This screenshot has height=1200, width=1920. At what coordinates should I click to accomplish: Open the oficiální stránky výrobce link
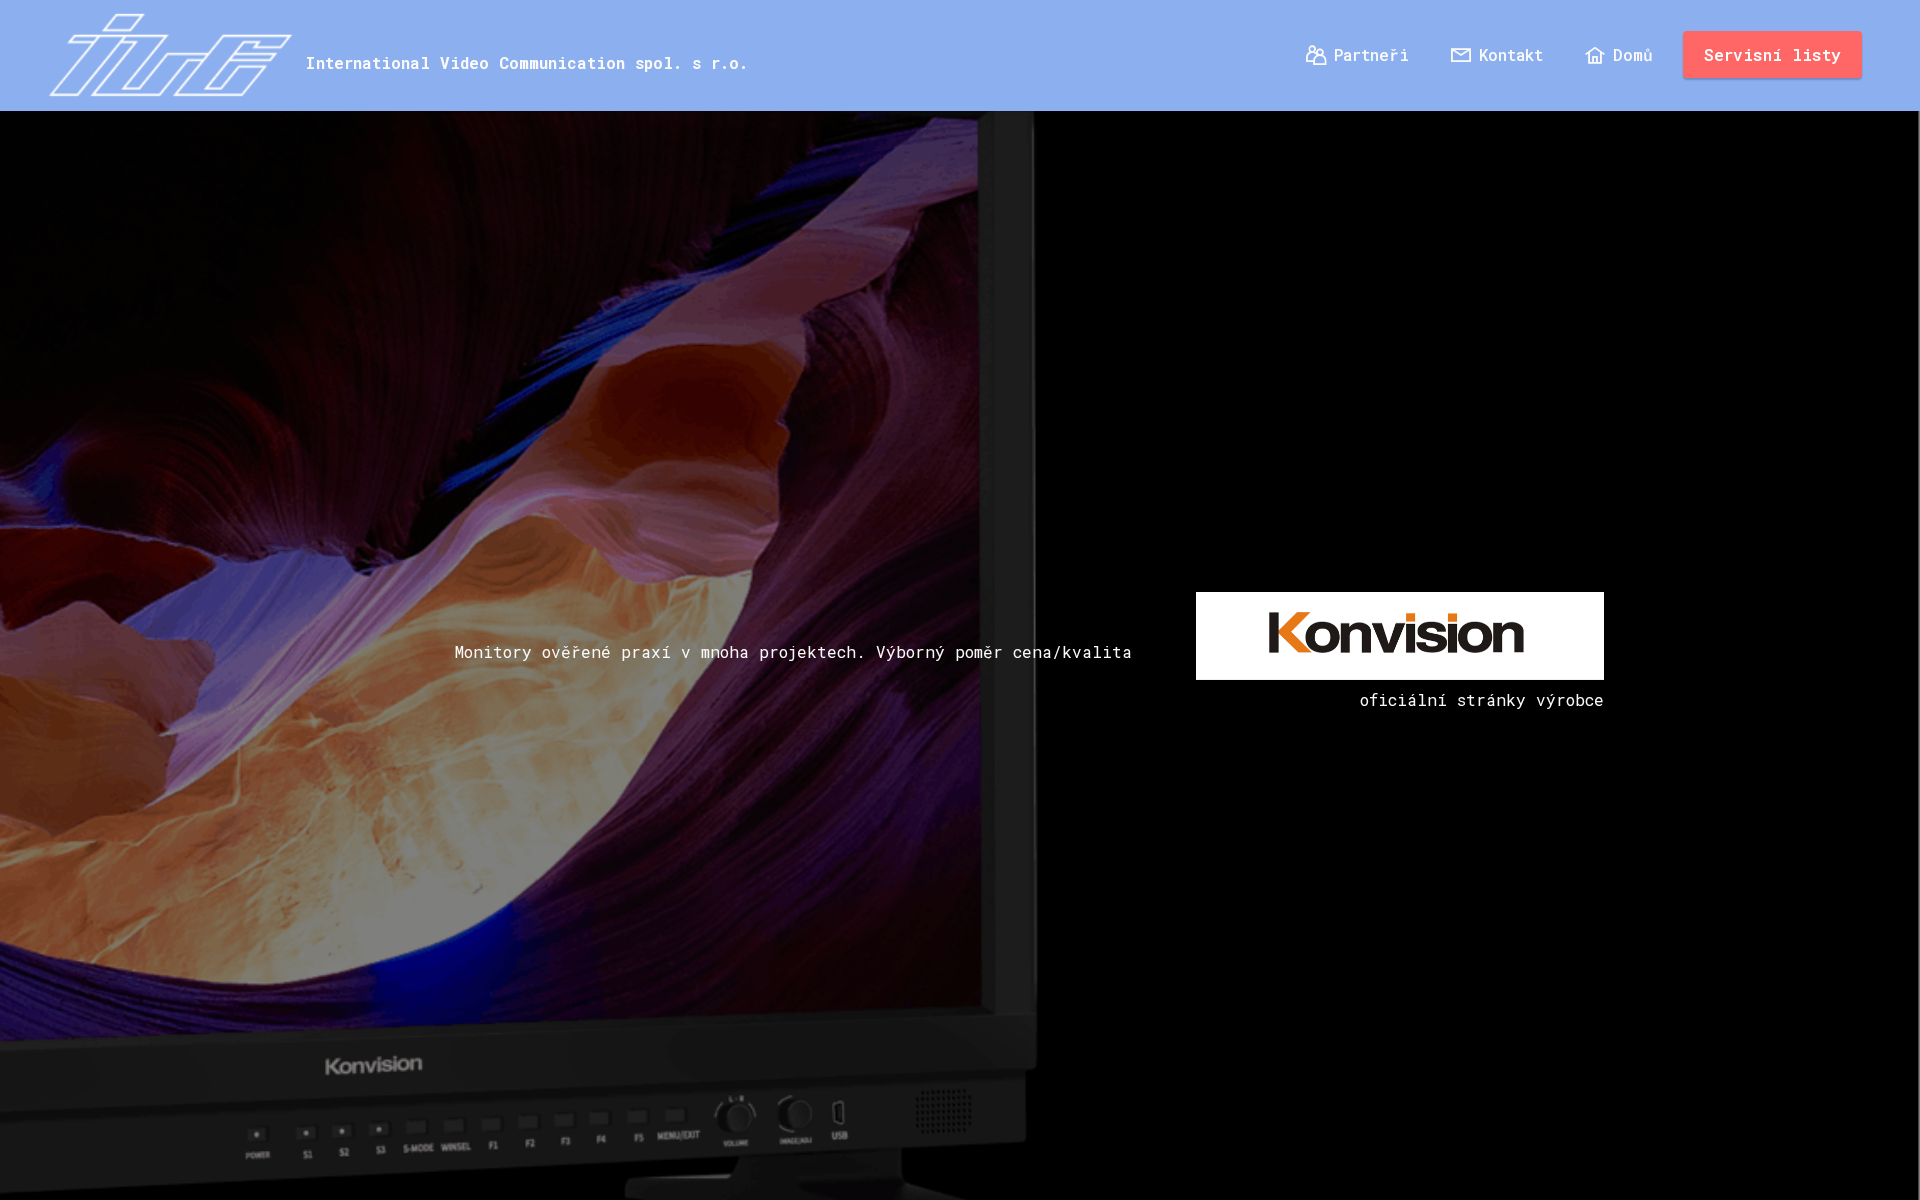pyautogui.click(x=1481, y=700)
